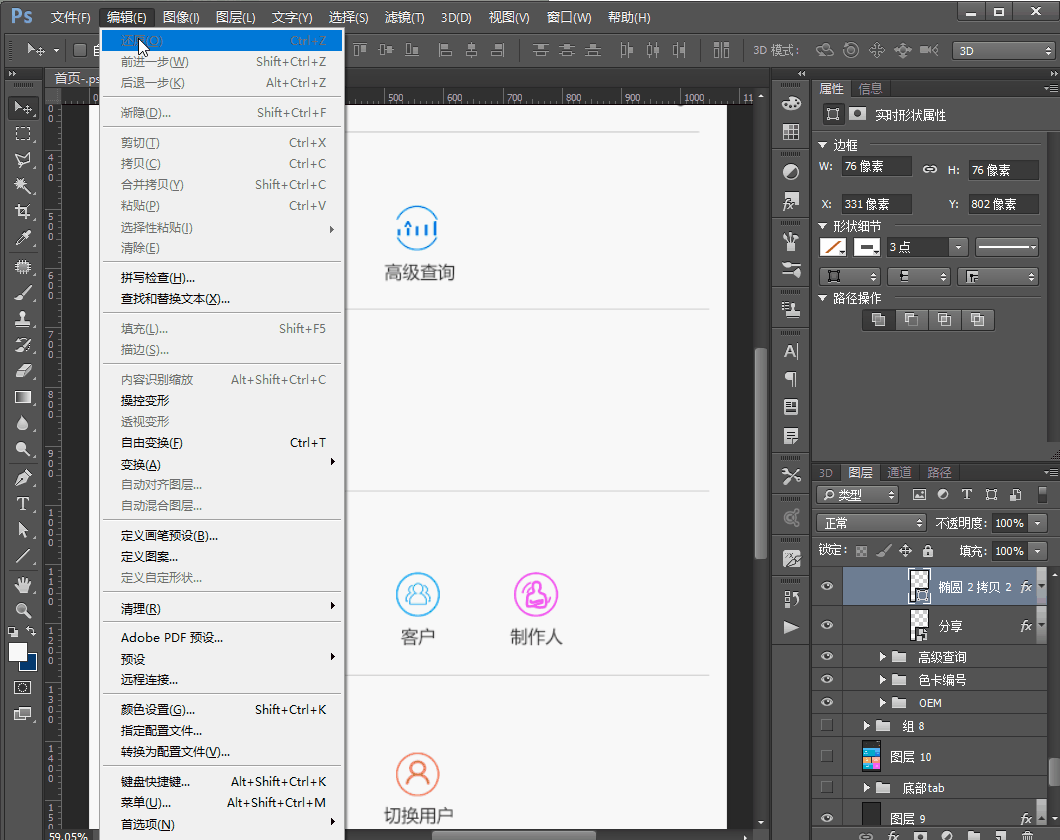Screen dimensions: 1060x840
Task: Choose 自由变换 from the Edit menu
Action: 152,443
